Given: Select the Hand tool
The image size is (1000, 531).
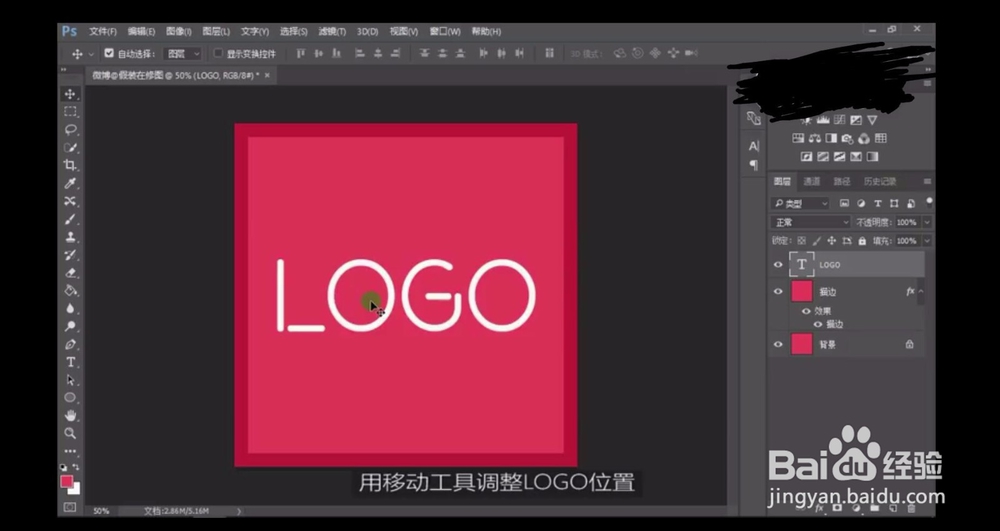Looking at the screenshot, I should (x=70, y=416).
